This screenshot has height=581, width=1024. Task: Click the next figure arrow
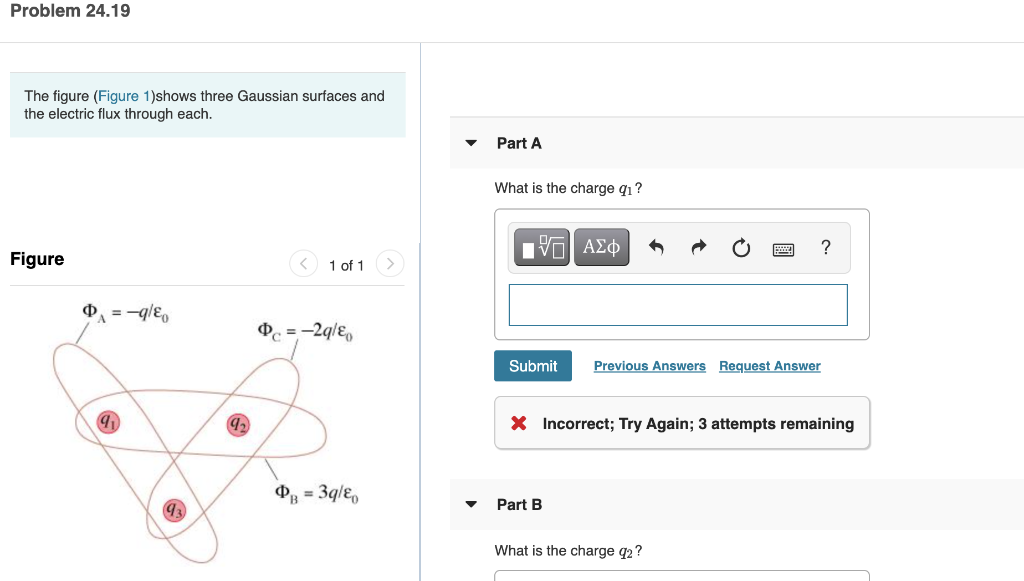tap(390, 263)
